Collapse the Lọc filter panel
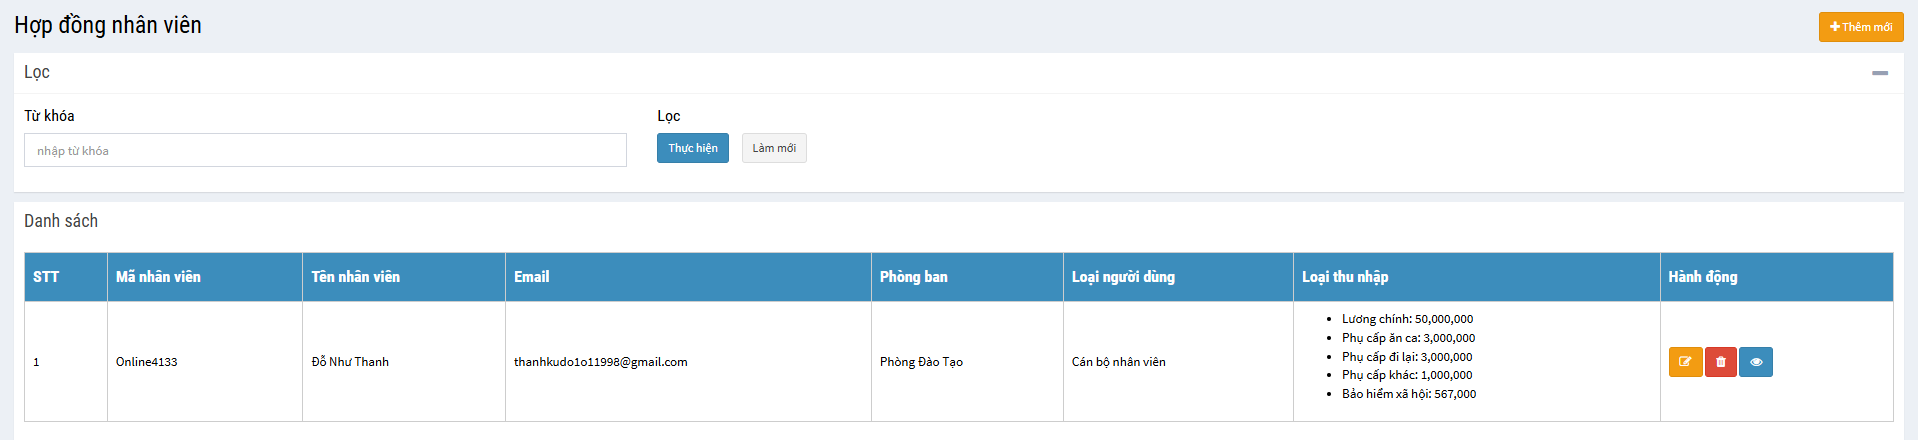 (1880, 73)
